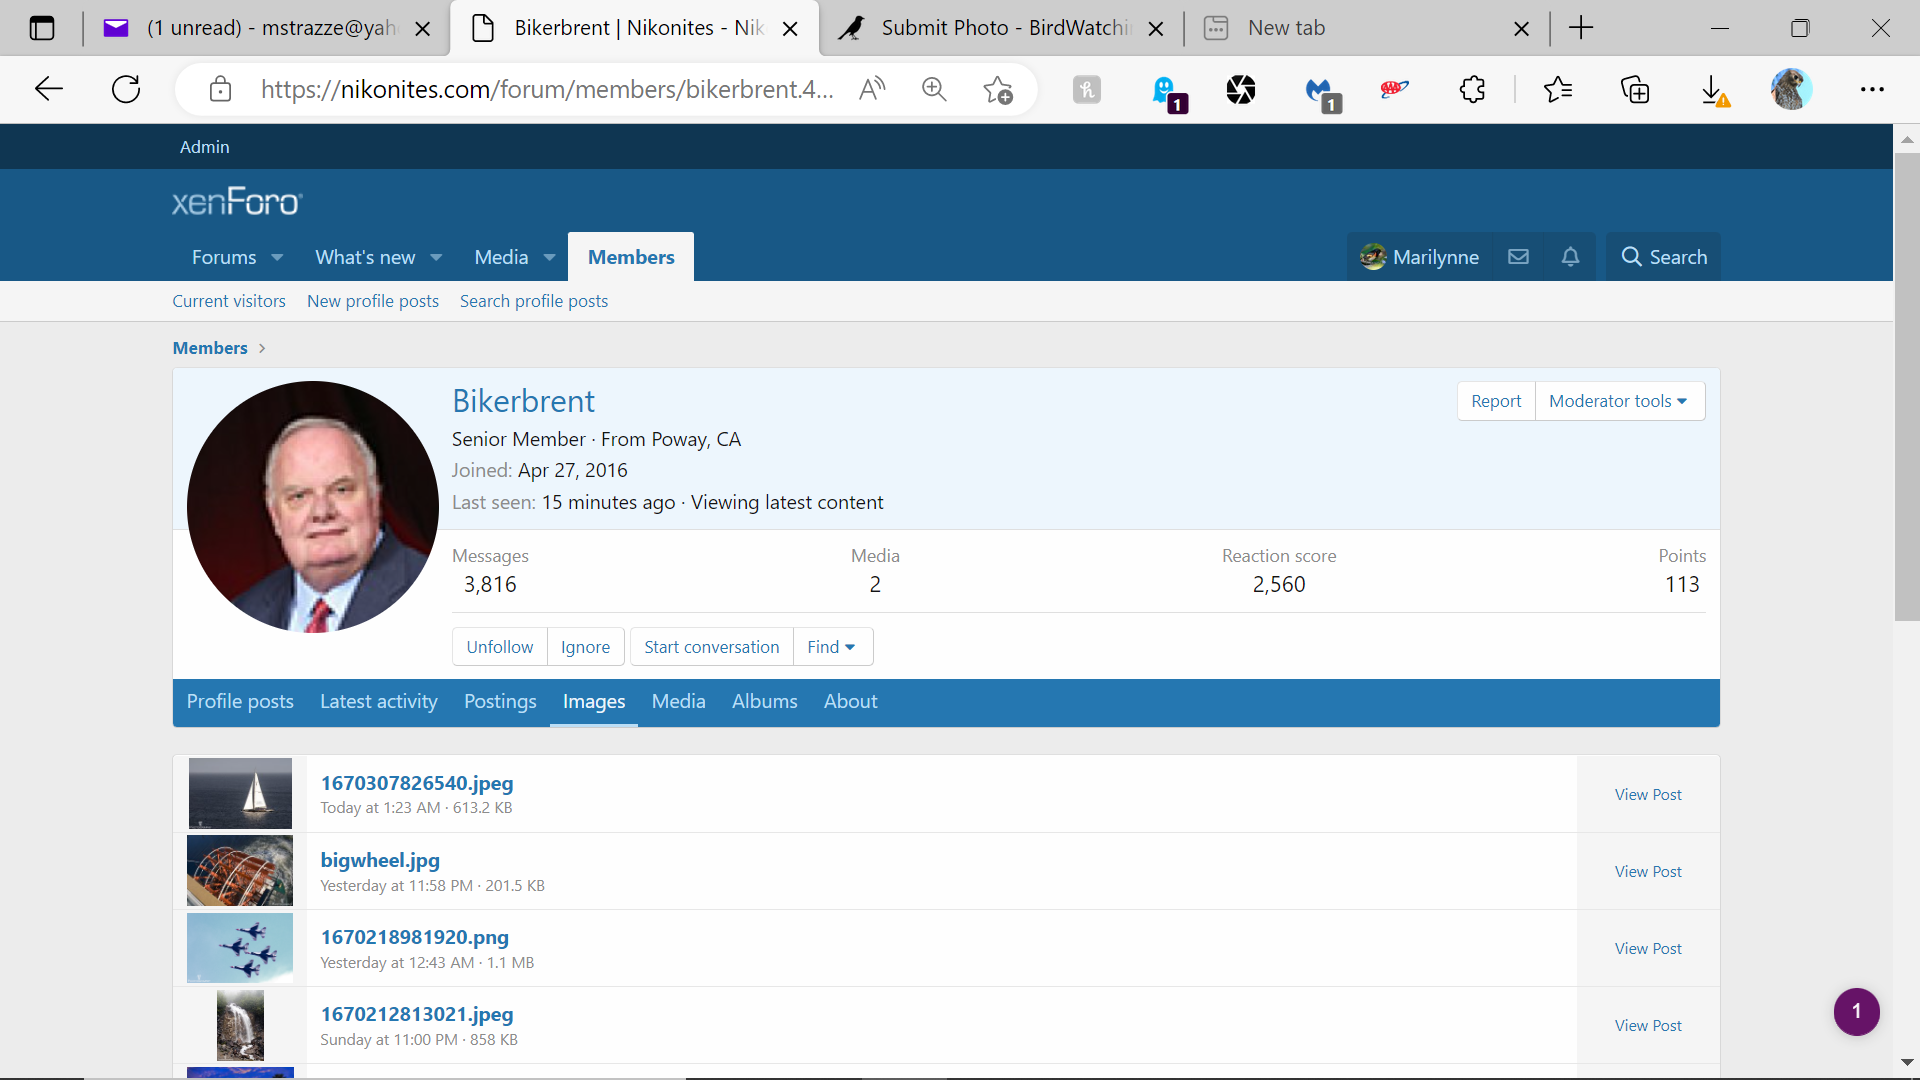Open the Latest activity tab

(378, 702)
